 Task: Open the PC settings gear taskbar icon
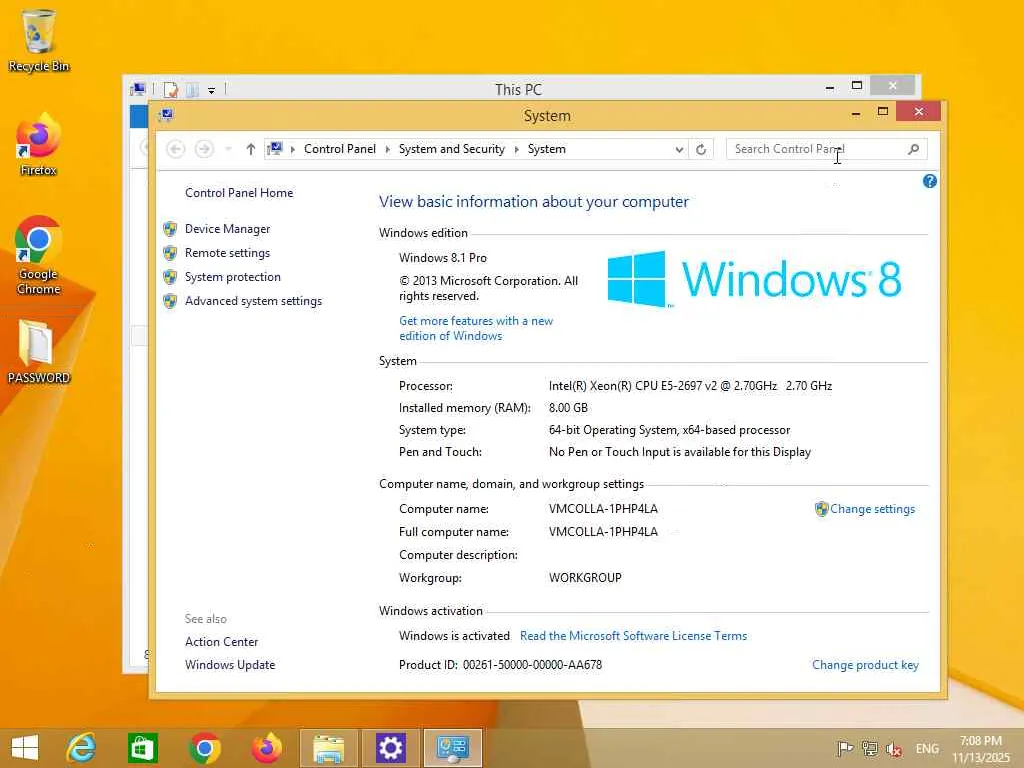point(391,748)
